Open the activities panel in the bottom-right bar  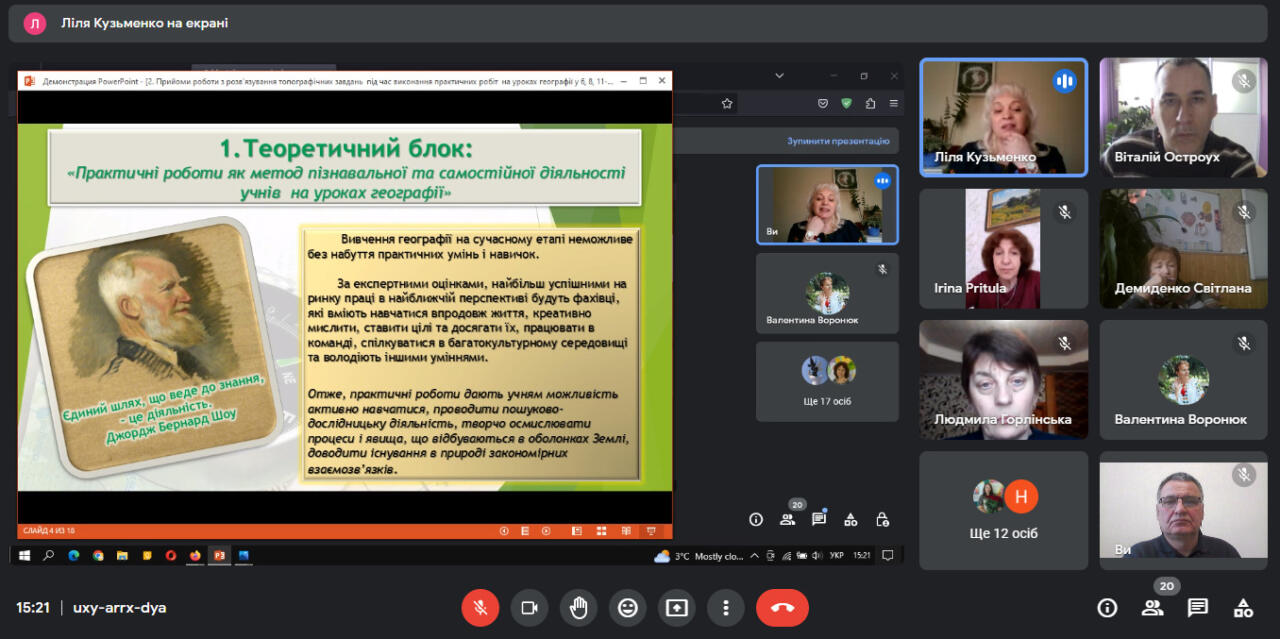(x=1243, y=607)
